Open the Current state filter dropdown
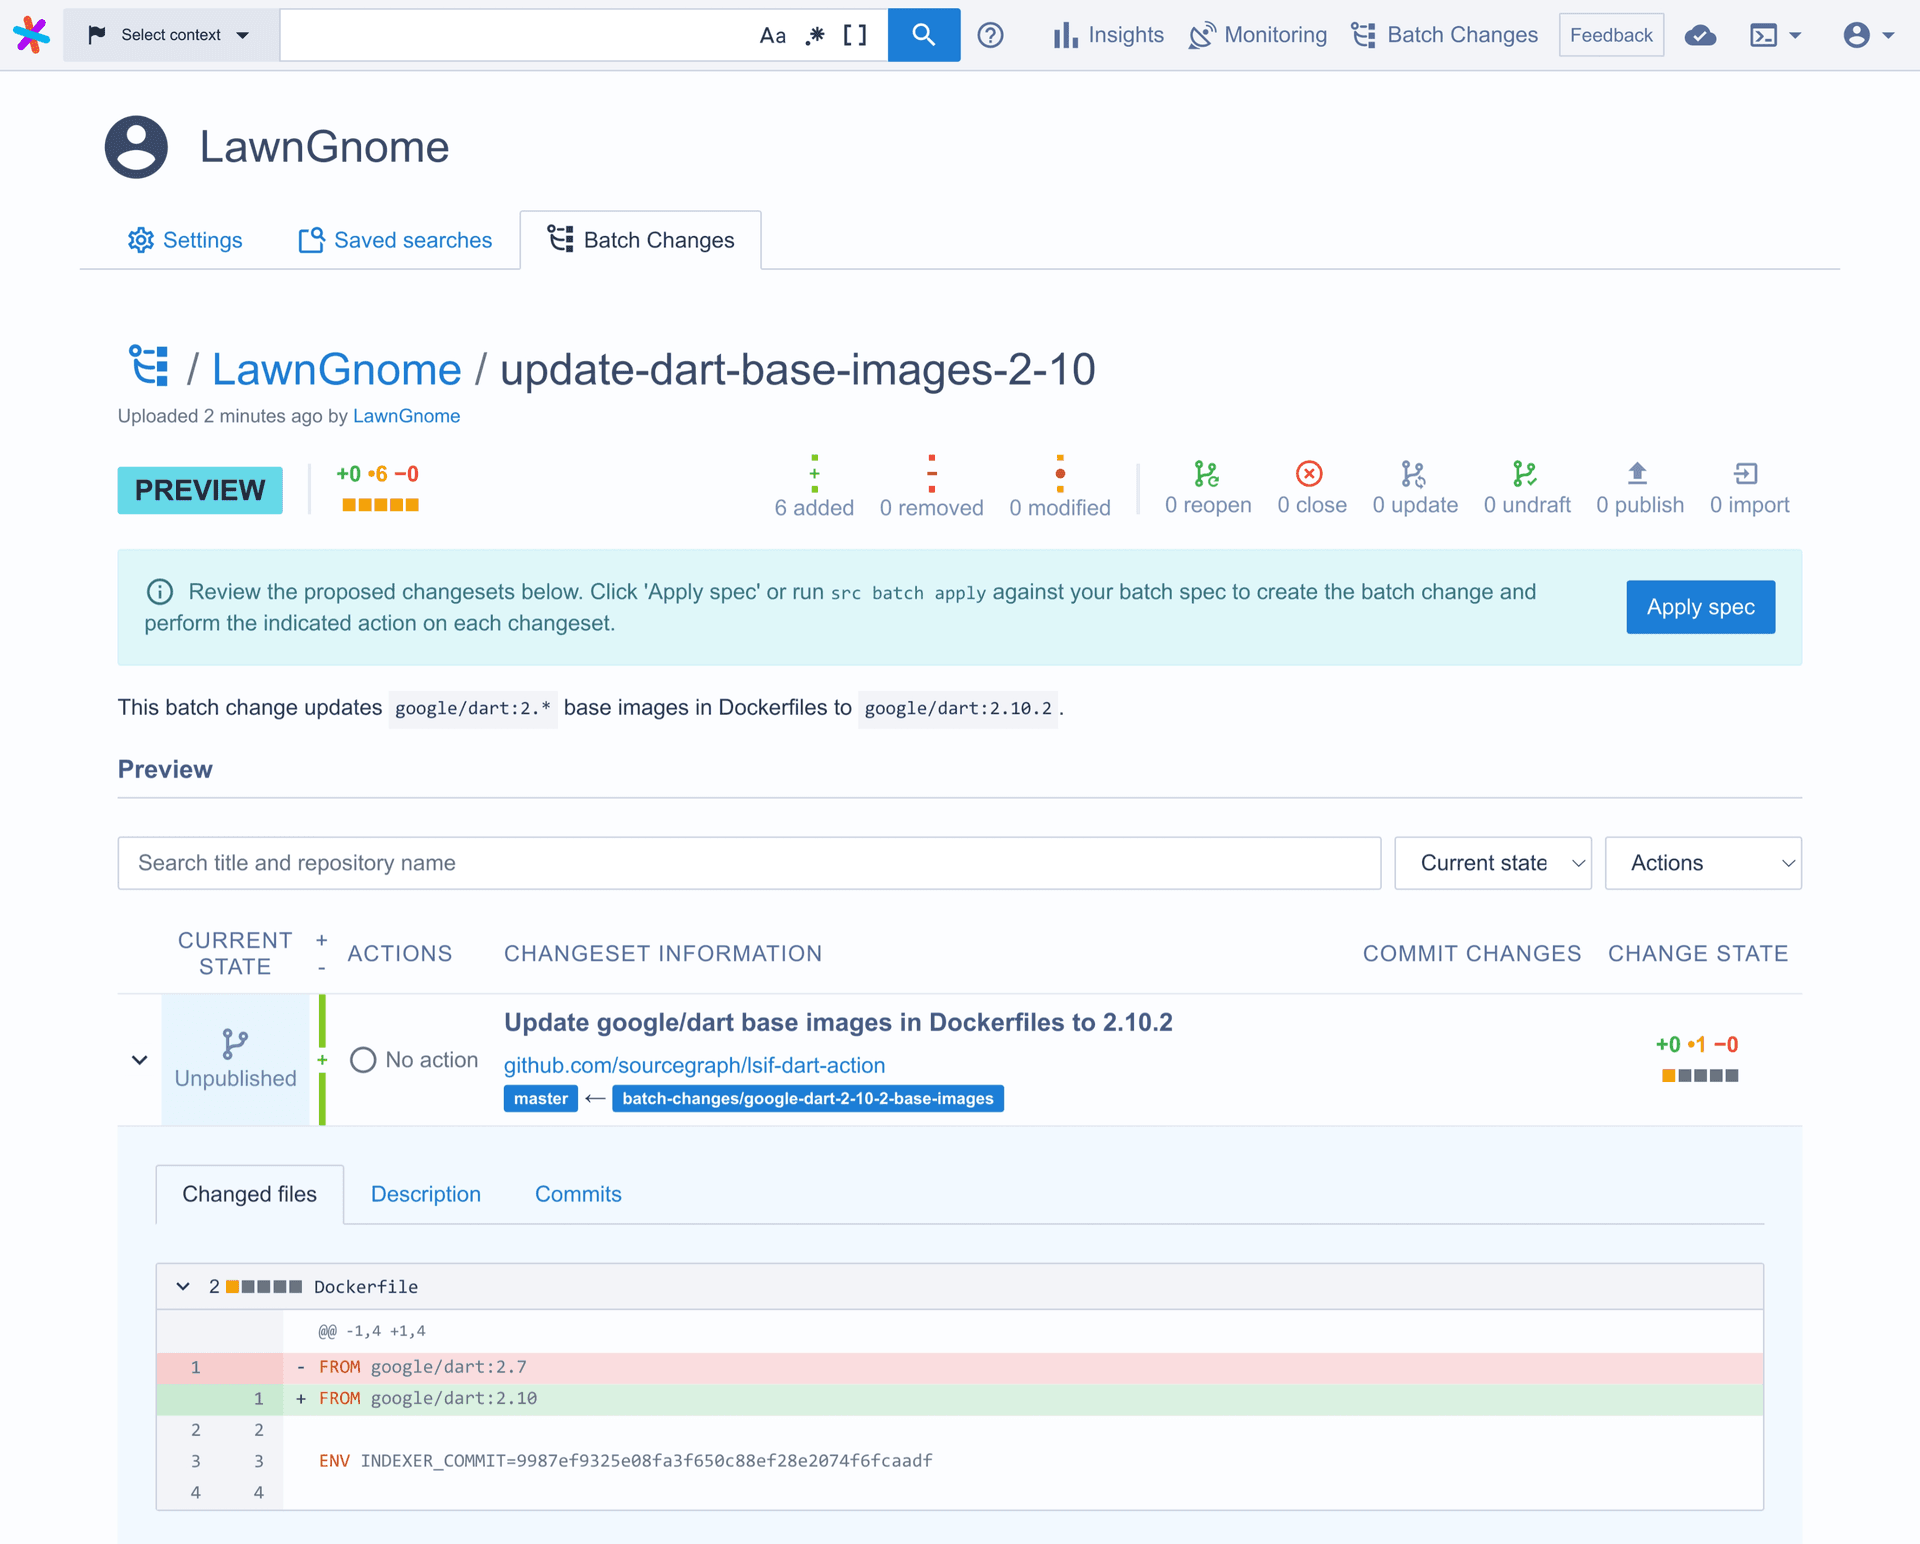Viewport: 1920px width, 1544px height. tap(1493, 863)
